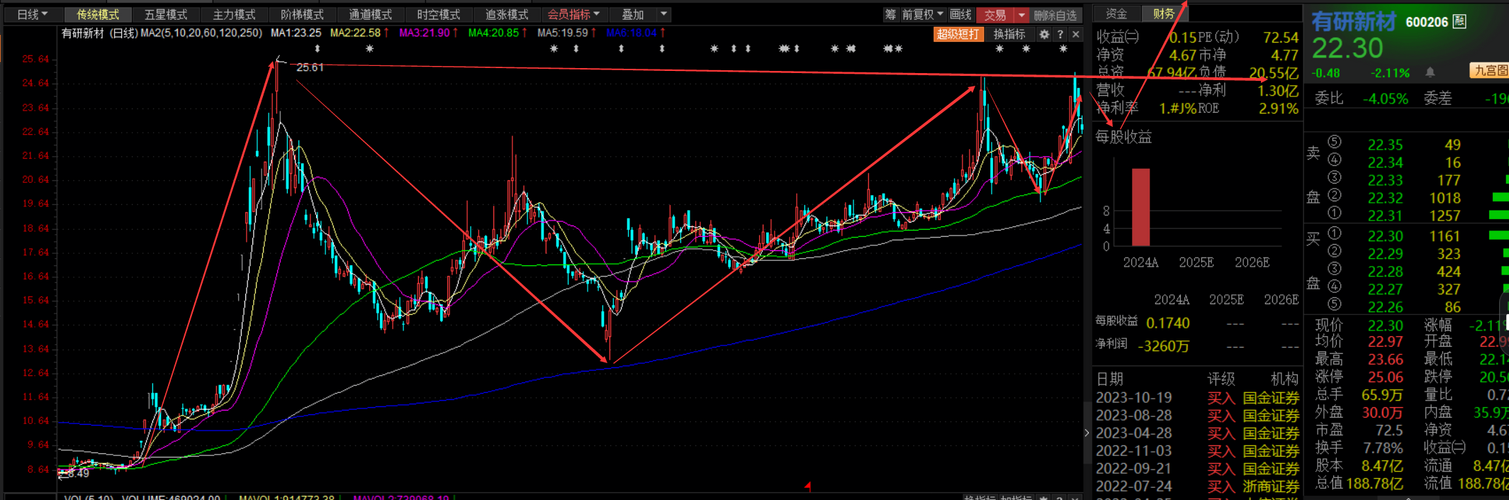
Task: Click 换指标 in the chart header
Action: pos(1009,34)
